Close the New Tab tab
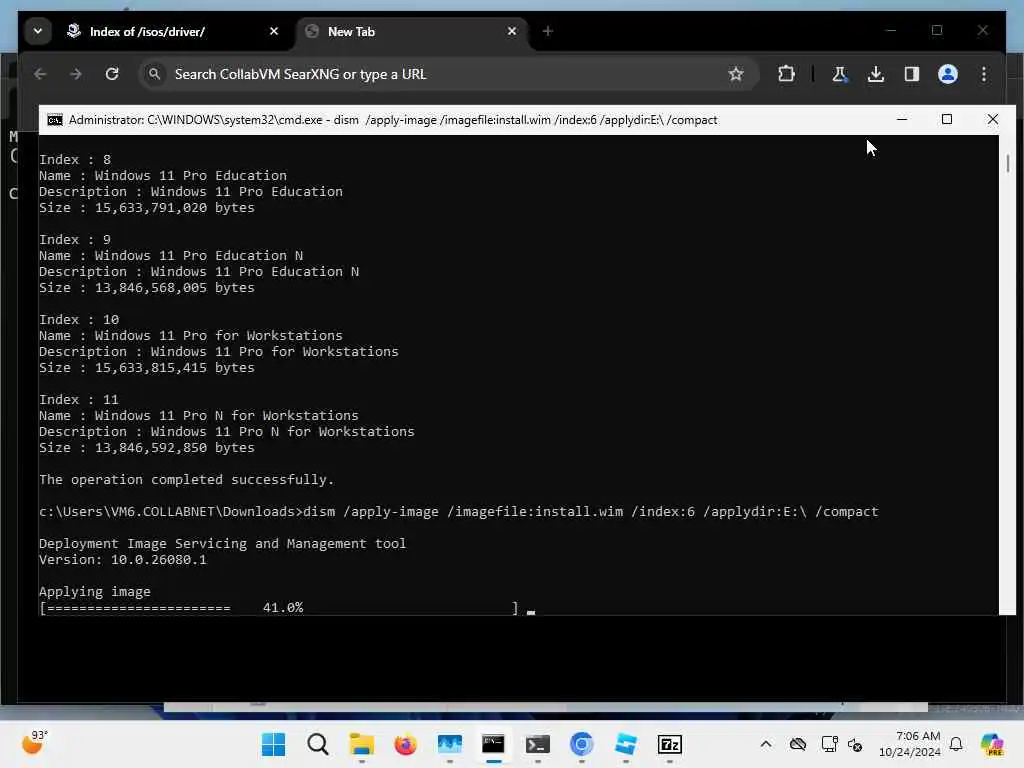 (x=512, y=31)
